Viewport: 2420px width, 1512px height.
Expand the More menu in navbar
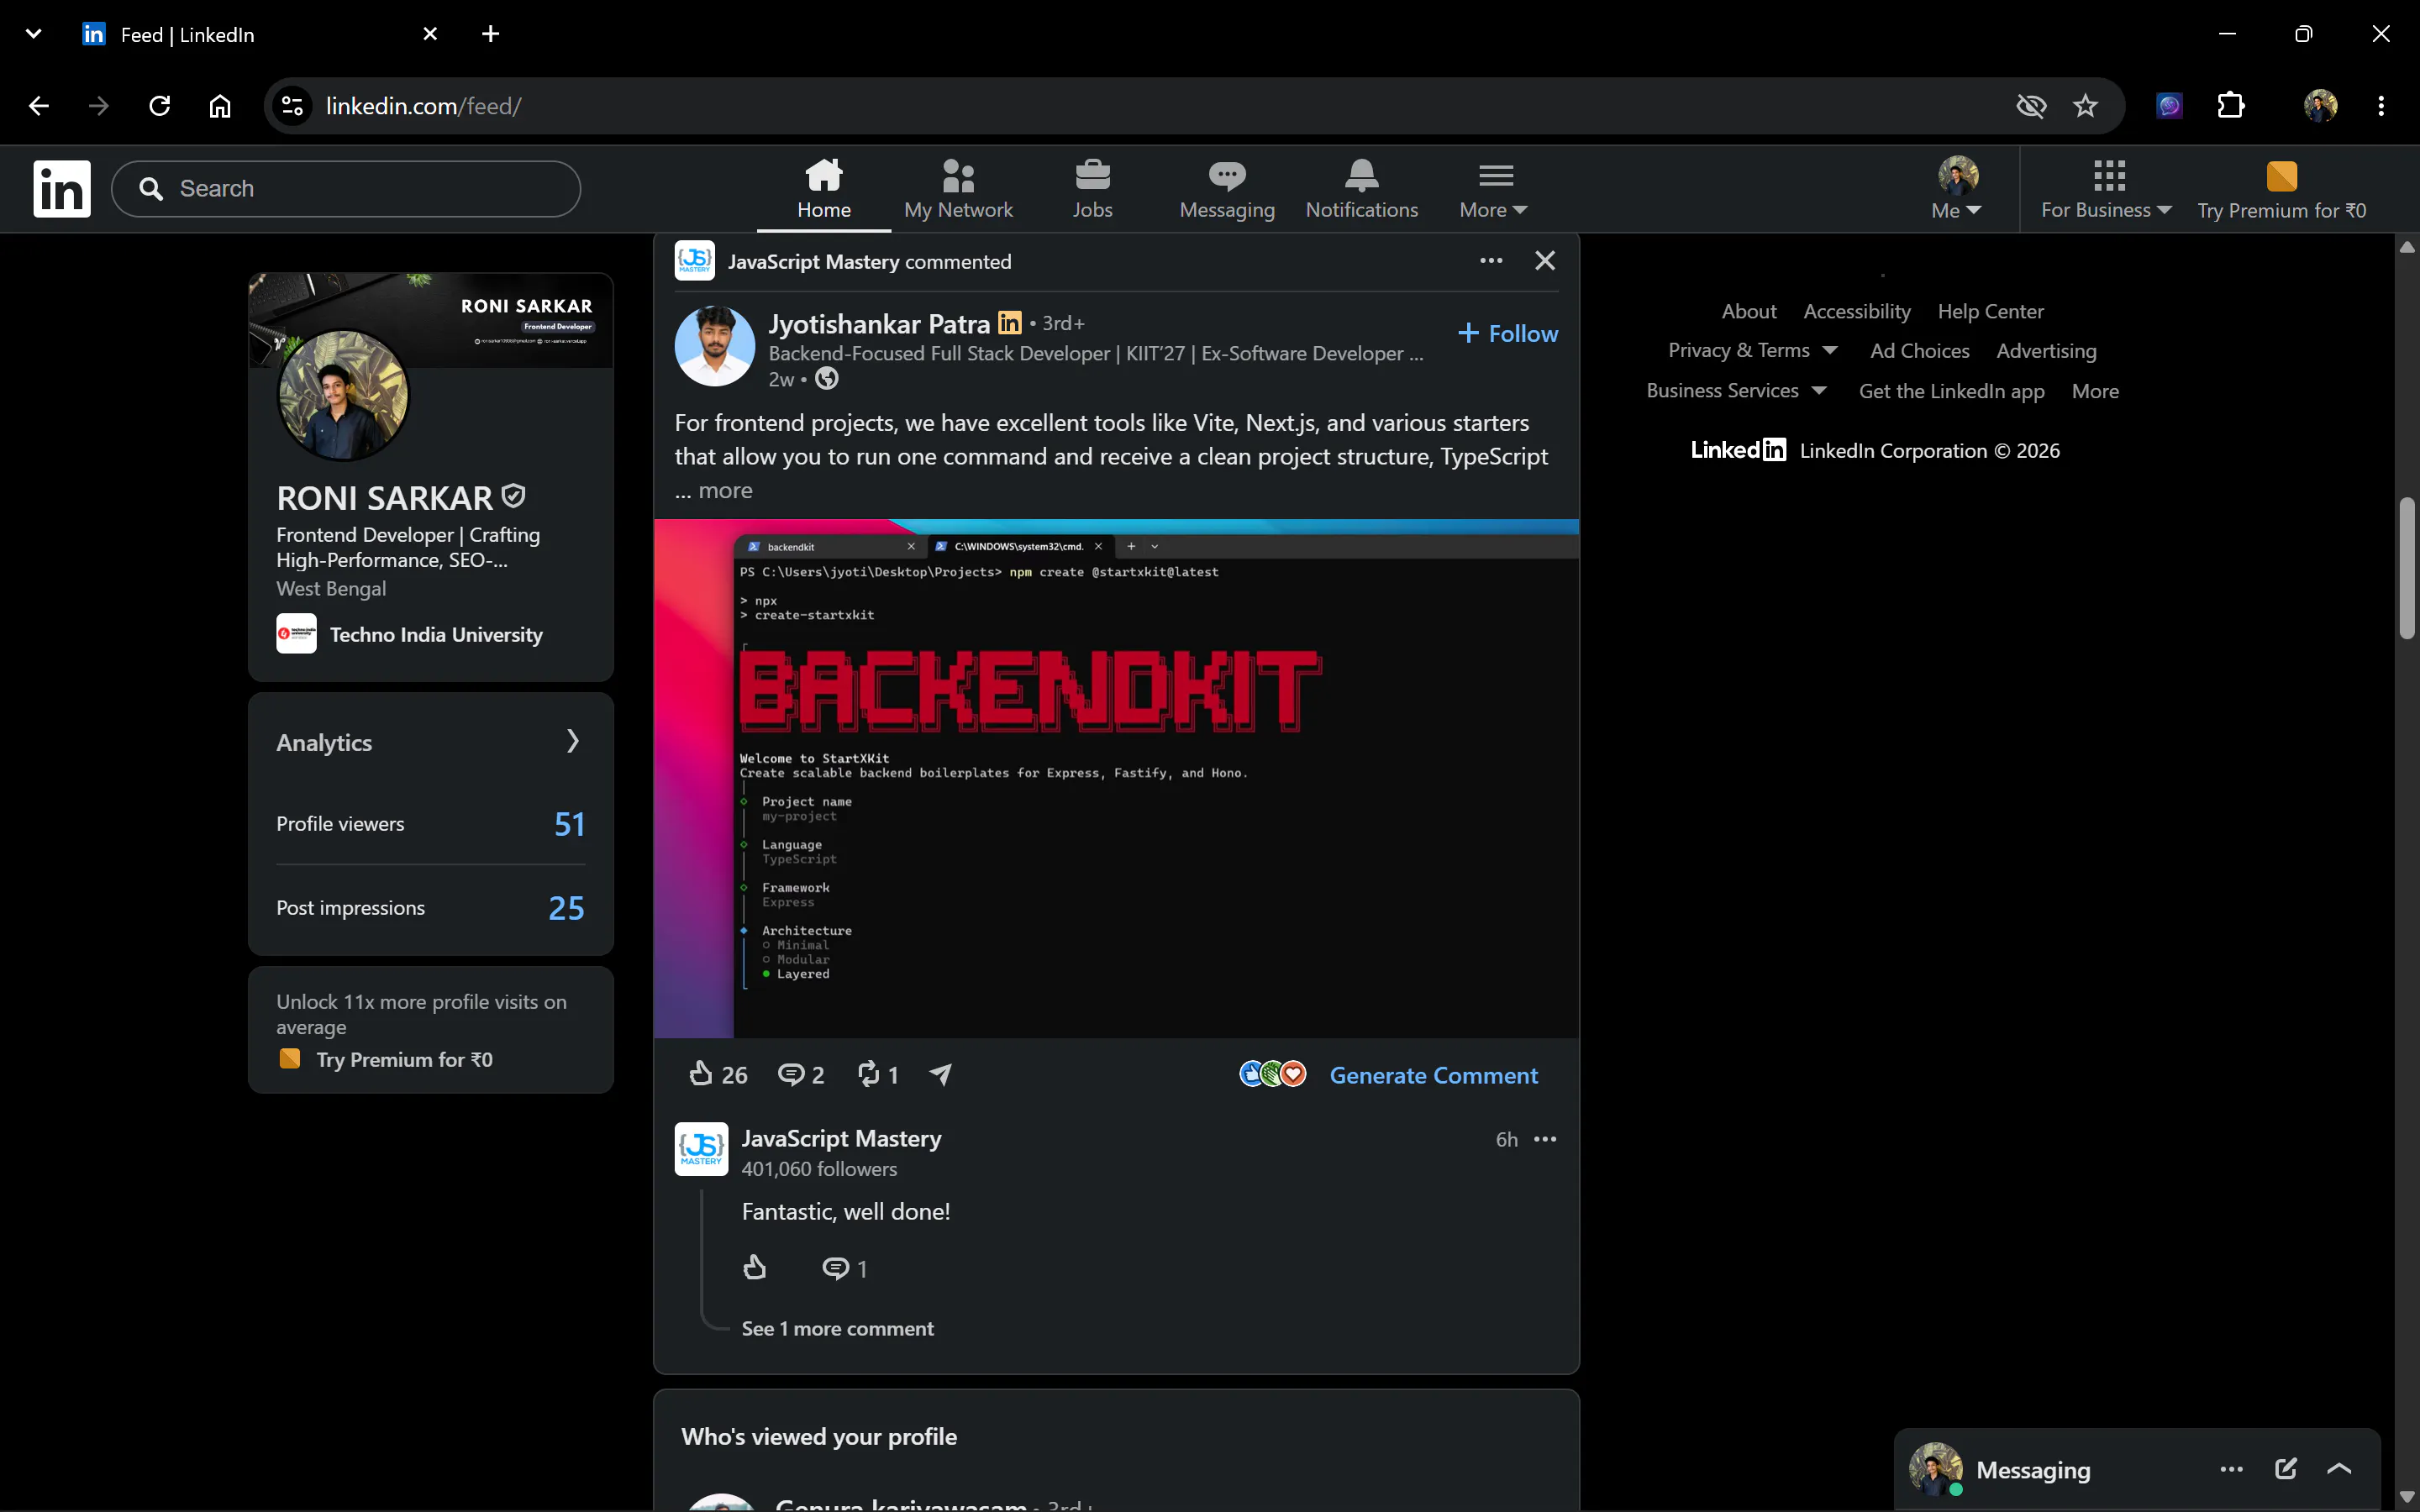point(1494,189)
